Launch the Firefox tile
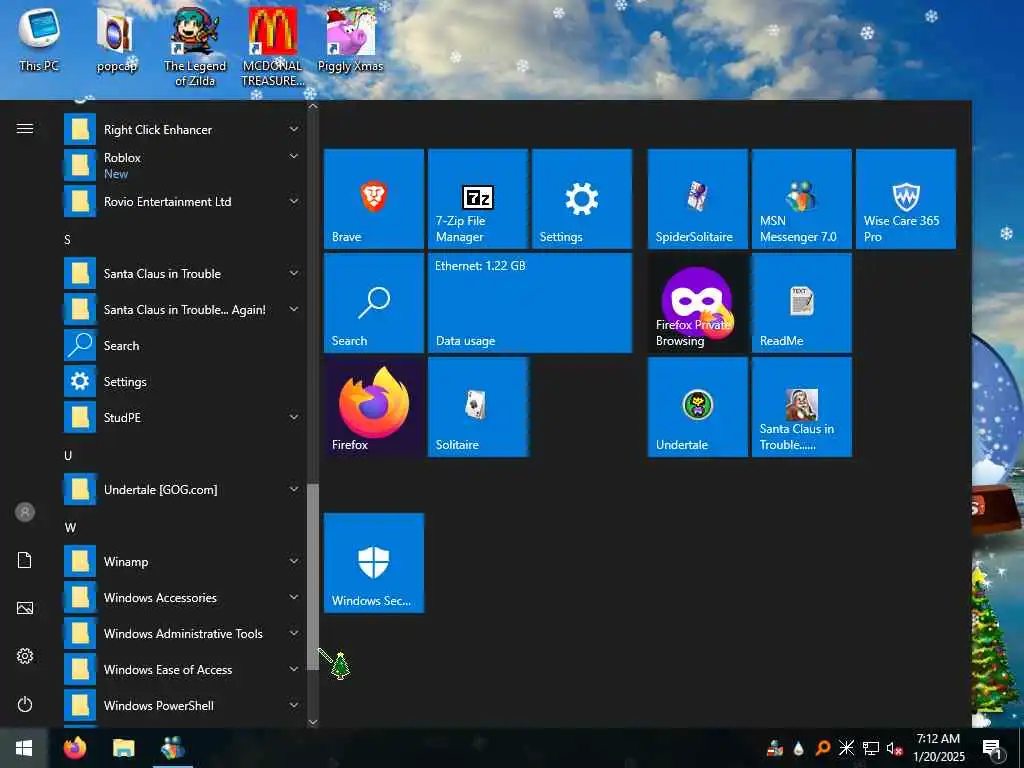The image size is (1024, 768). [374, 407]
